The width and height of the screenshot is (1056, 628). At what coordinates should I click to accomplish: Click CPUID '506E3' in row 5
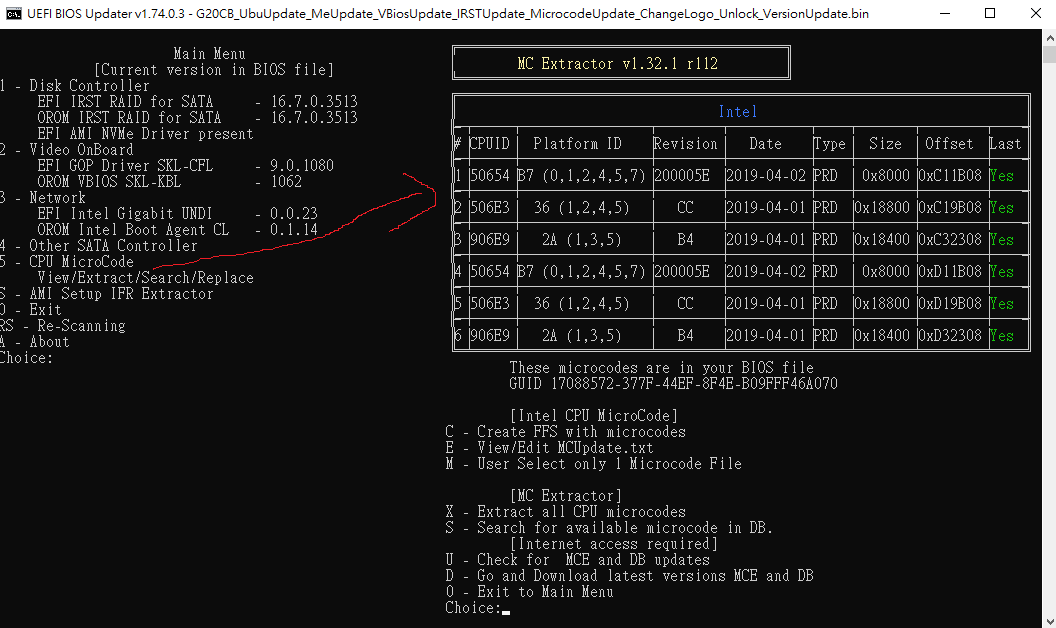(490, 304)
